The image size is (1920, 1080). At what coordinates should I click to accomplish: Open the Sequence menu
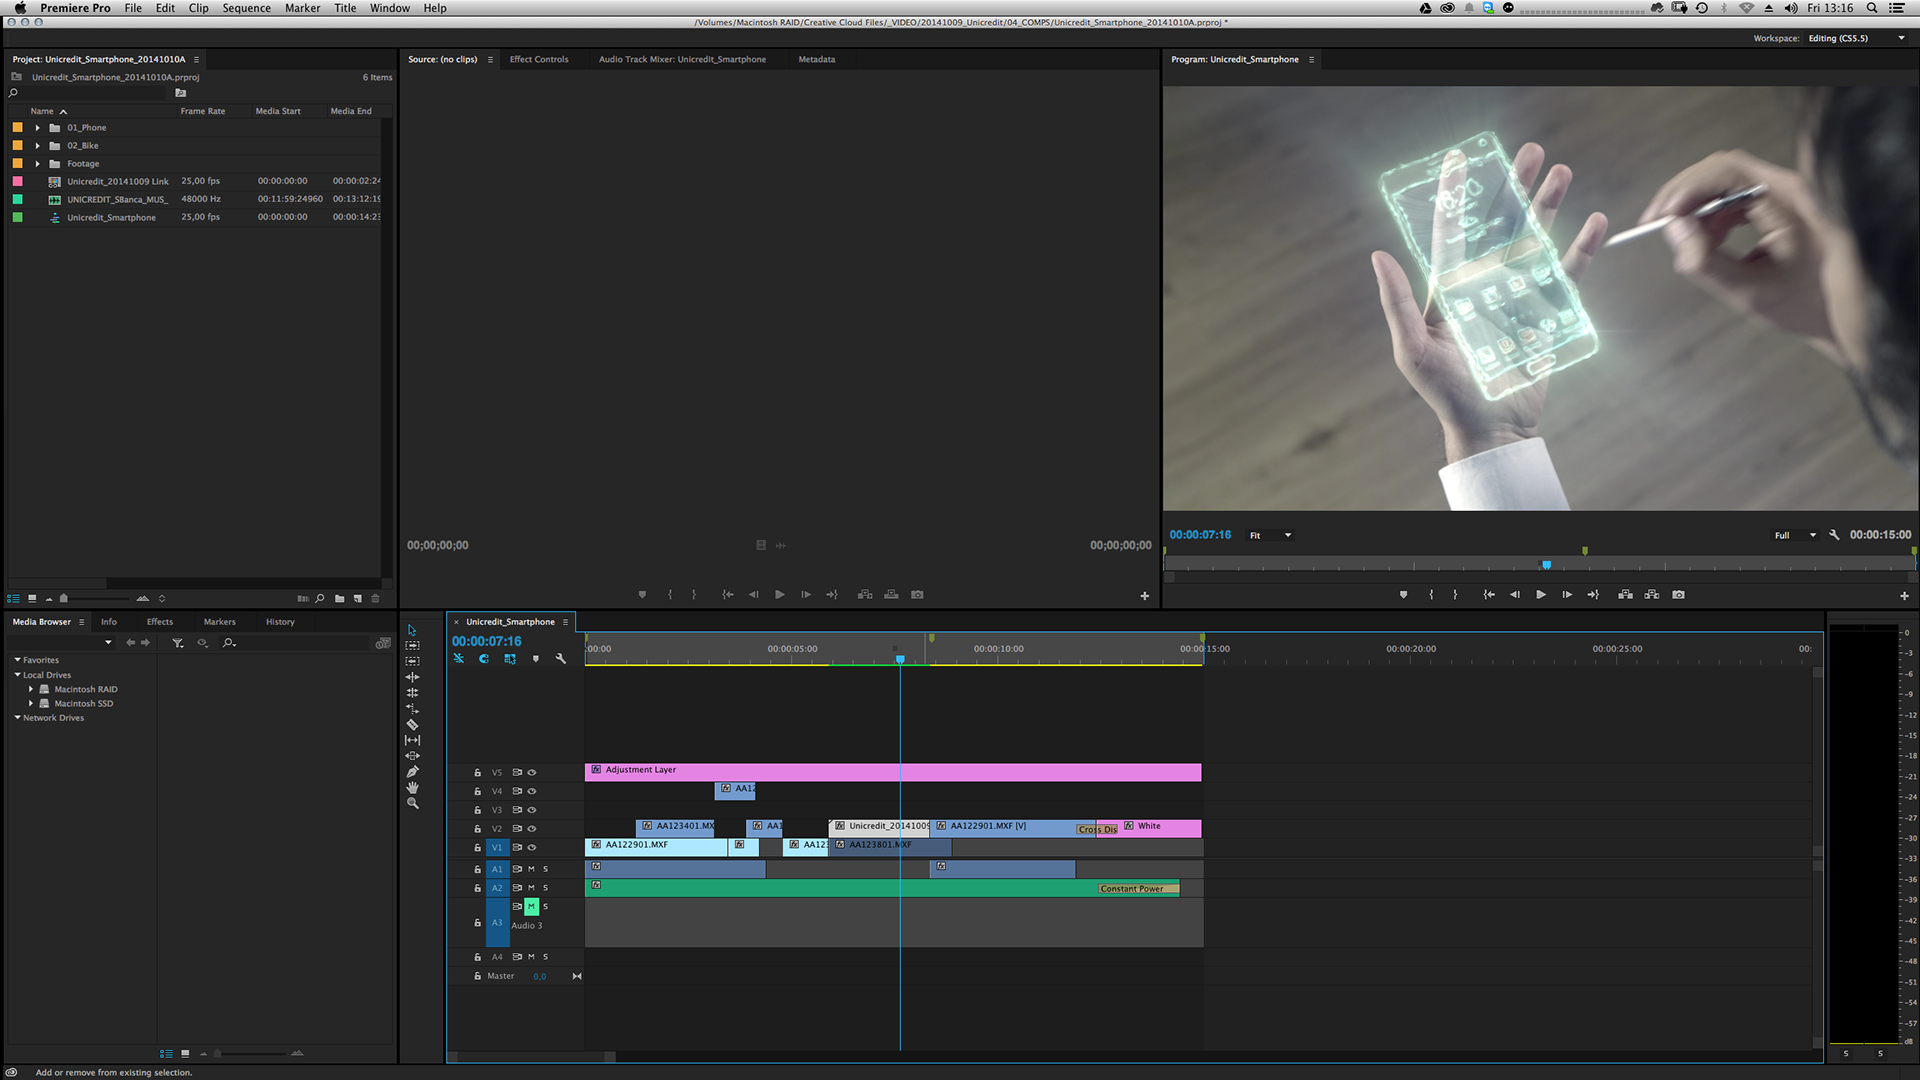pos(246,8)
